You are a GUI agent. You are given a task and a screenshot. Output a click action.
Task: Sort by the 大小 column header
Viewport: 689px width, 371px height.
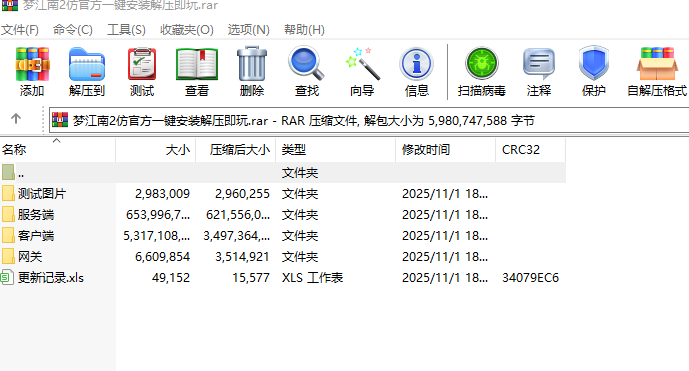tap(156, 150)
